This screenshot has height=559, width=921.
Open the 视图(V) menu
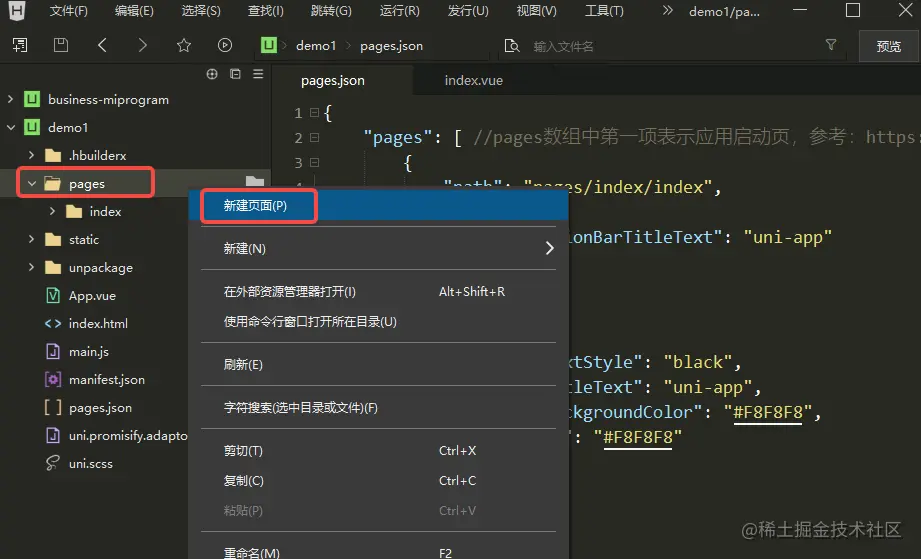pyautogui.click(x=536, y=11)
